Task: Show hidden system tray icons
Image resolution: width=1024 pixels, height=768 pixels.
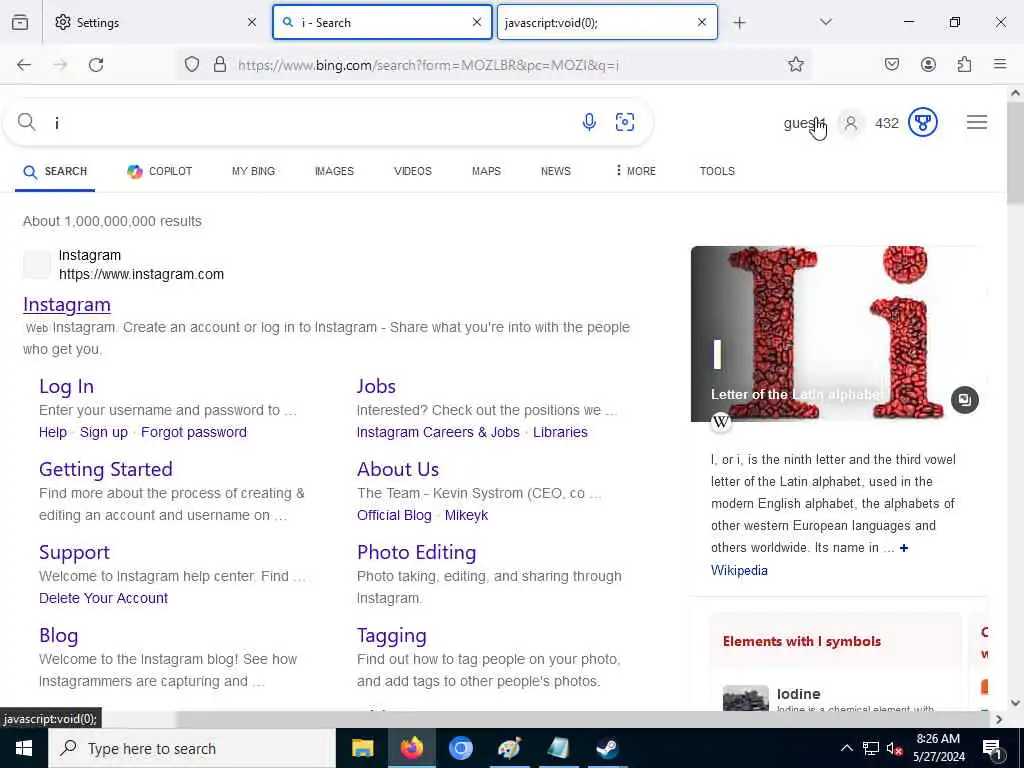Action: click(846, 748)
